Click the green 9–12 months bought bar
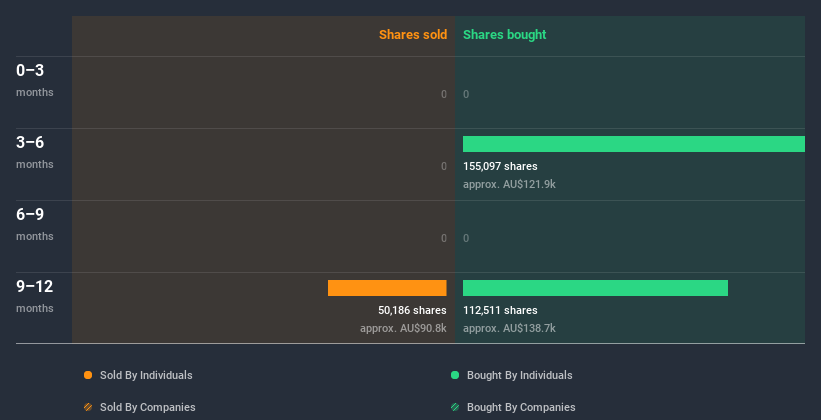This screenshot has width=821, height=420. point(595,288)
